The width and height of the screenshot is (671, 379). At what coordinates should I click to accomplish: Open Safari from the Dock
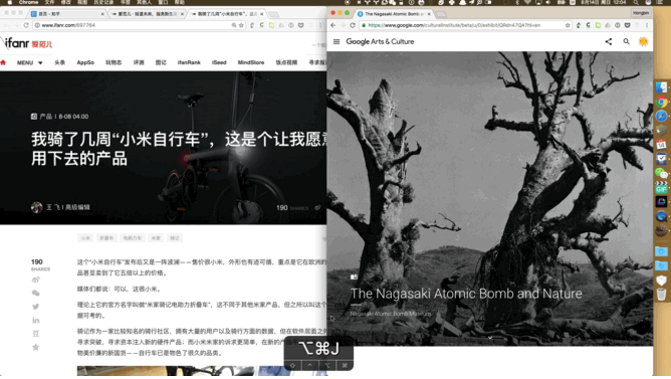pyautogui.click(x=661, y=116)
